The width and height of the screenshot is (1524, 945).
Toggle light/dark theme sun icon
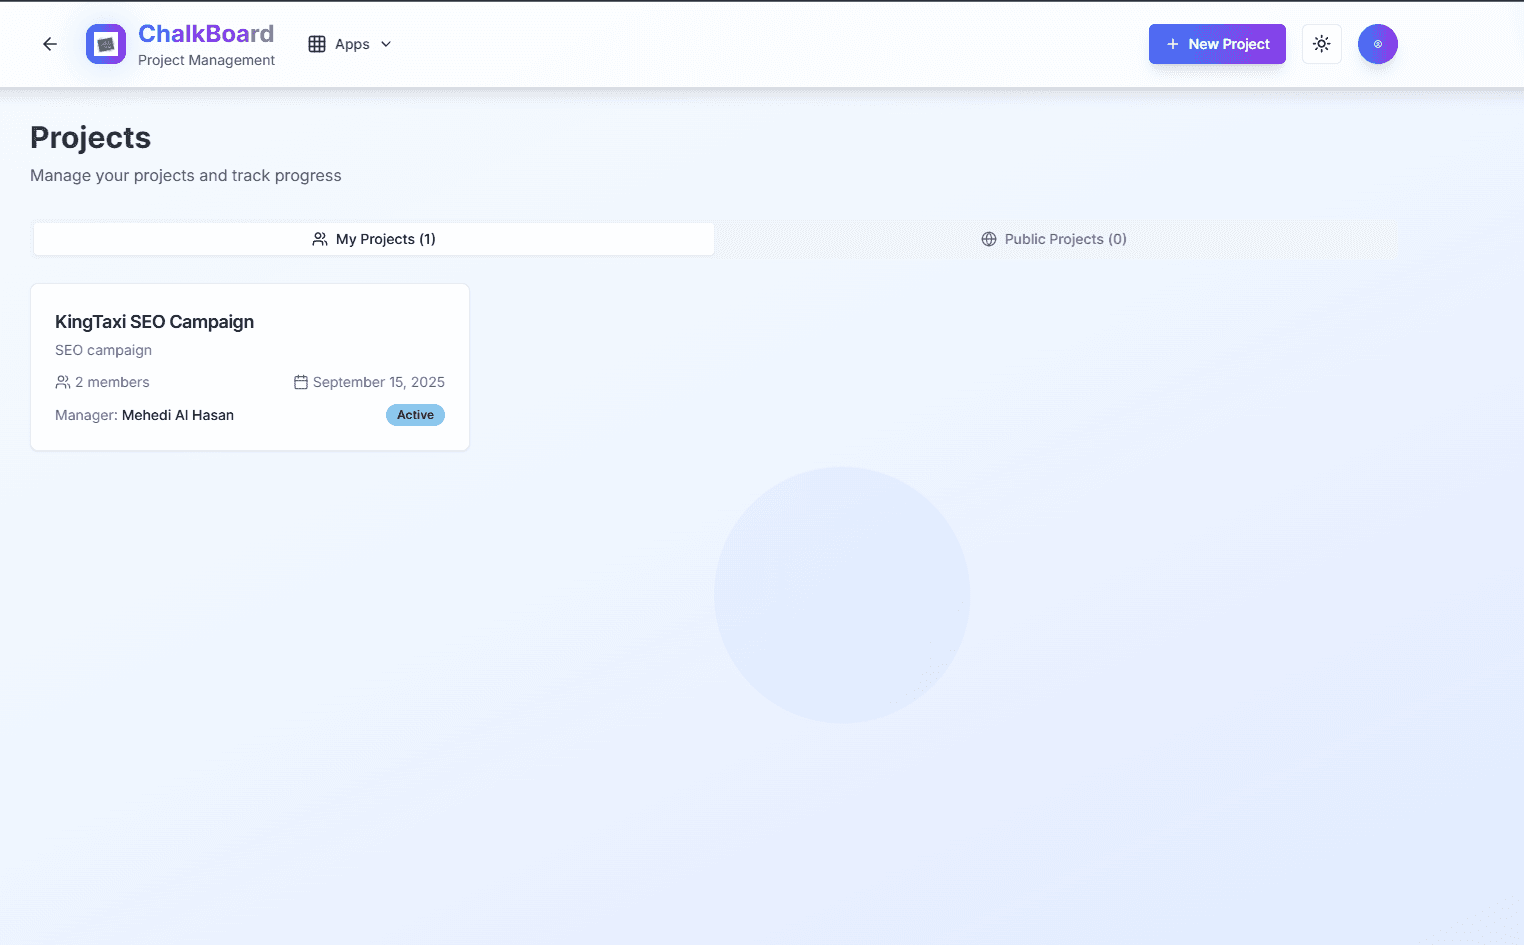1322,44
